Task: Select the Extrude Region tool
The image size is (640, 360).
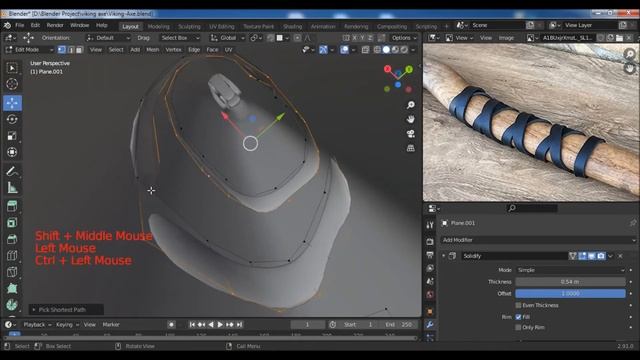Action: [12, 206]
